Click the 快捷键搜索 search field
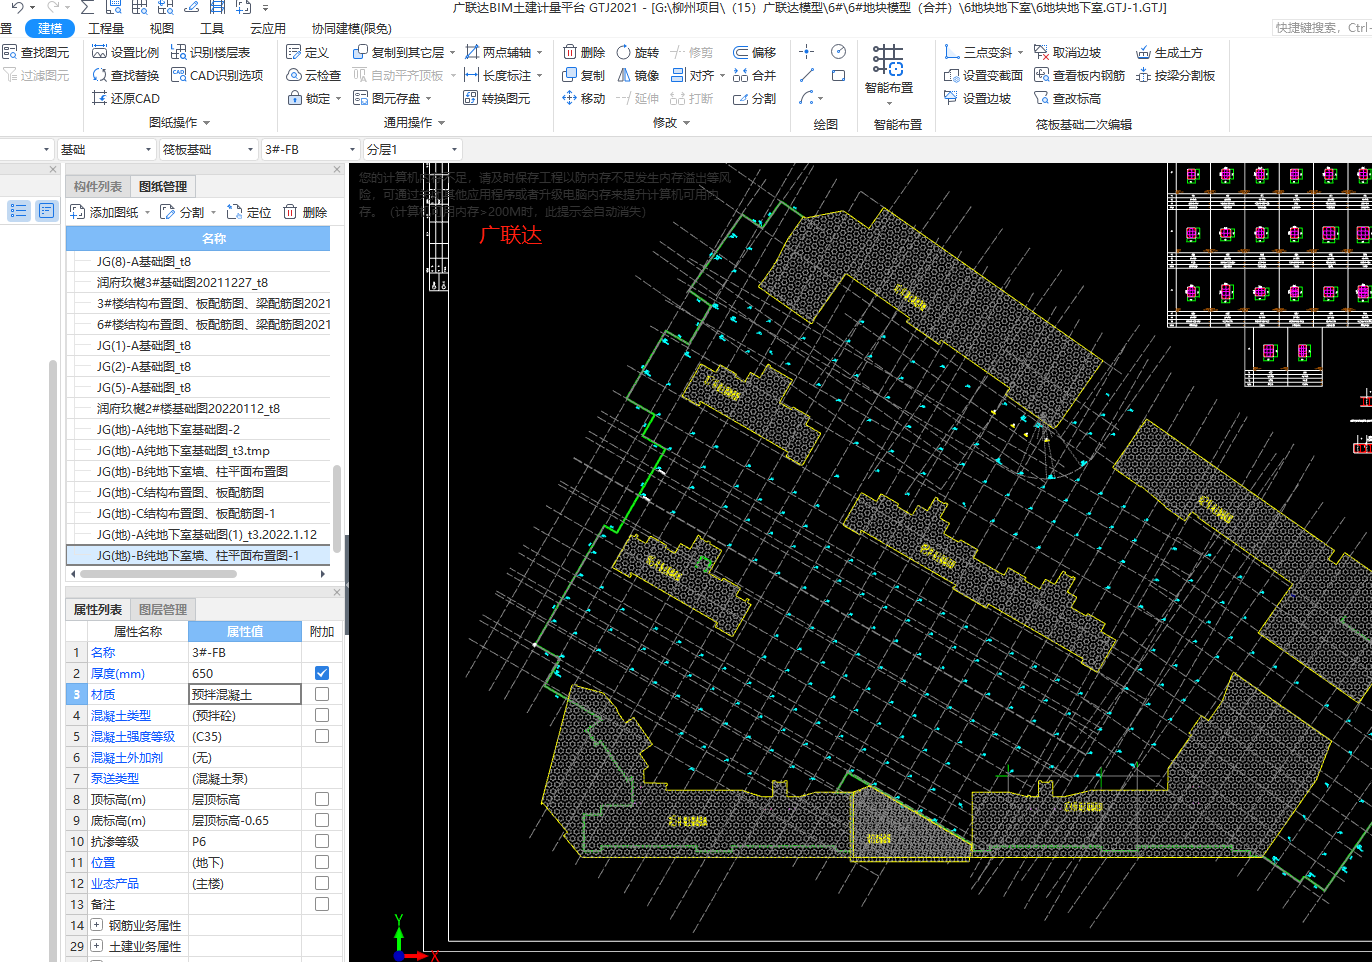 (x=1321, y=28)
